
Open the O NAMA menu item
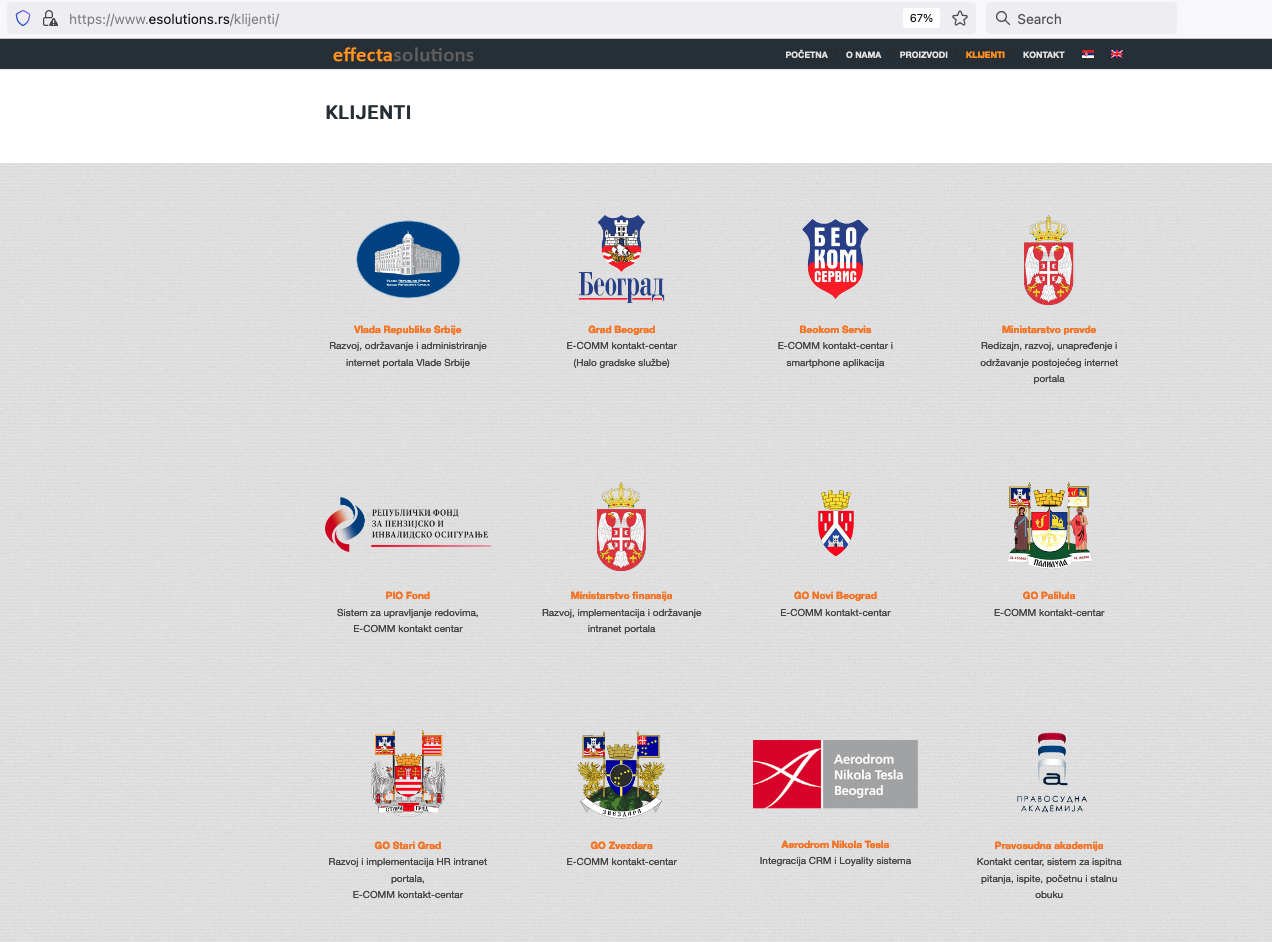(x=863, y=55)
